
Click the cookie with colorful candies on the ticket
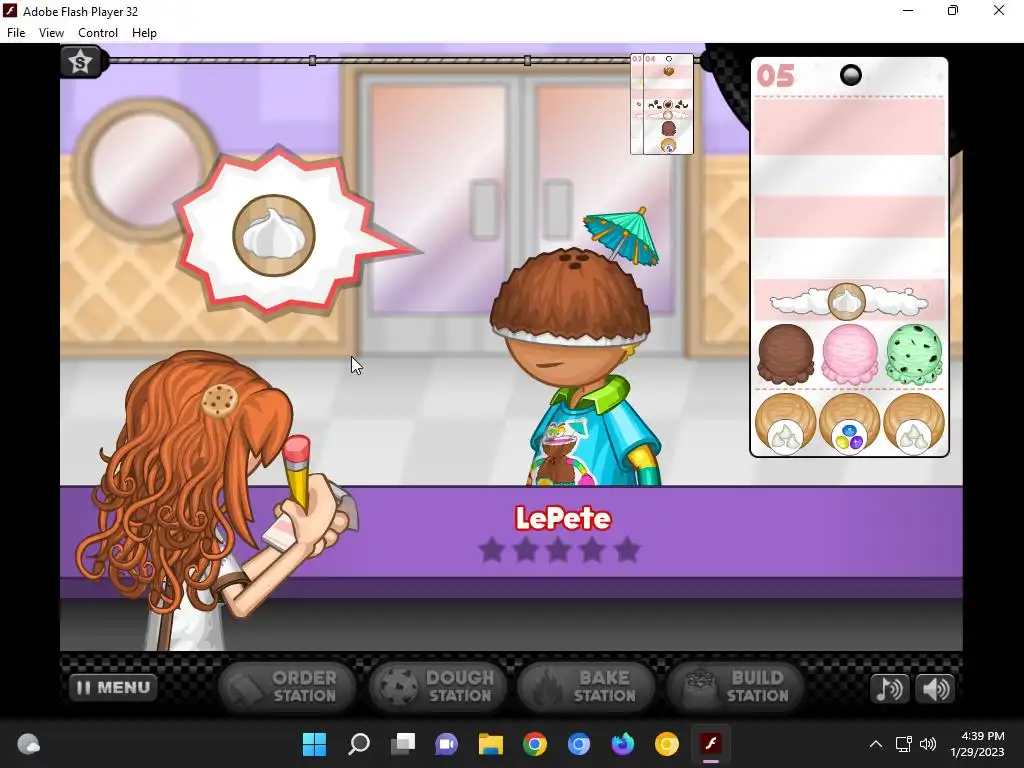pos(849,423)
